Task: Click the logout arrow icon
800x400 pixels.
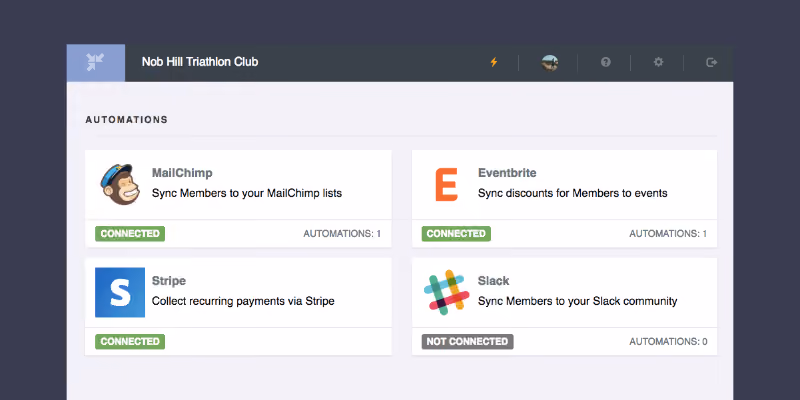Action: (712, 62)
